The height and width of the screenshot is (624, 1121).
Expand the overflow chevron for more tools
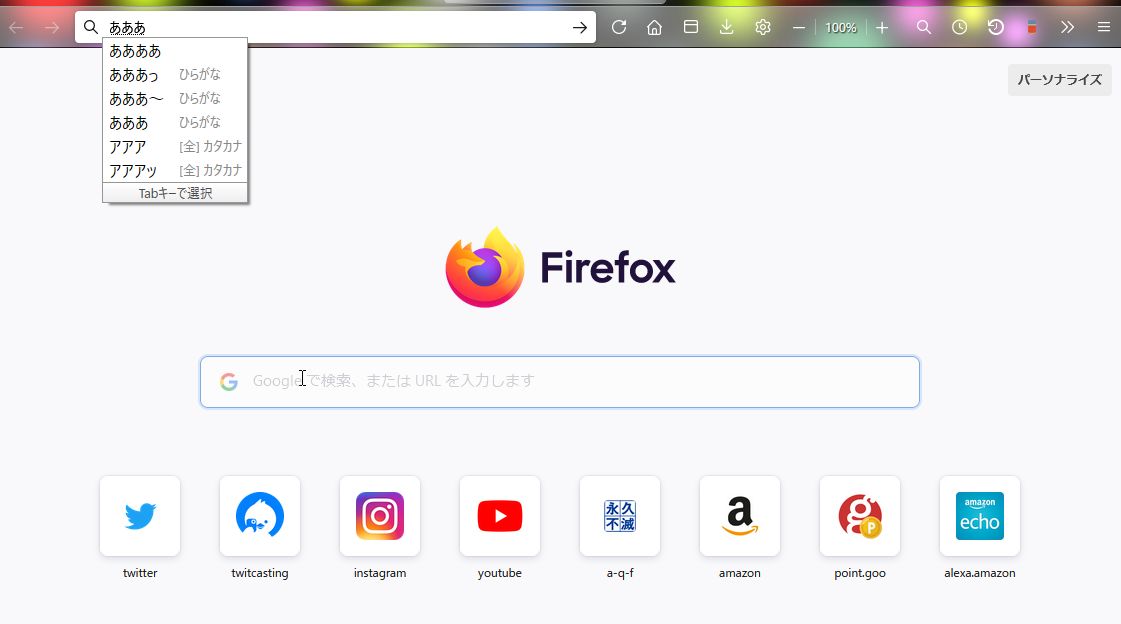point(1068,28)
